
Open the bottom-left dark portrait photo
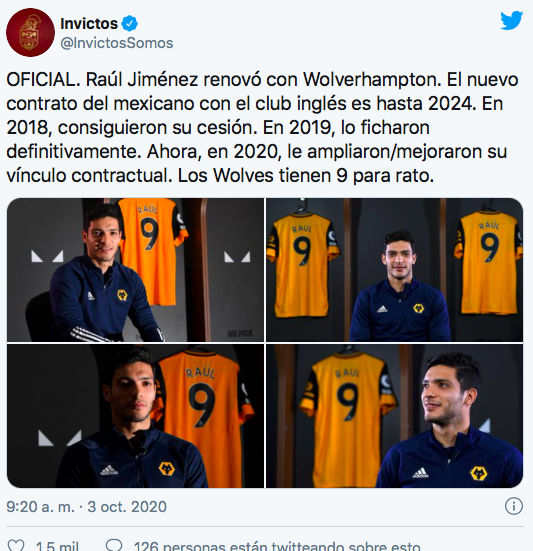(x=135, y=416)
